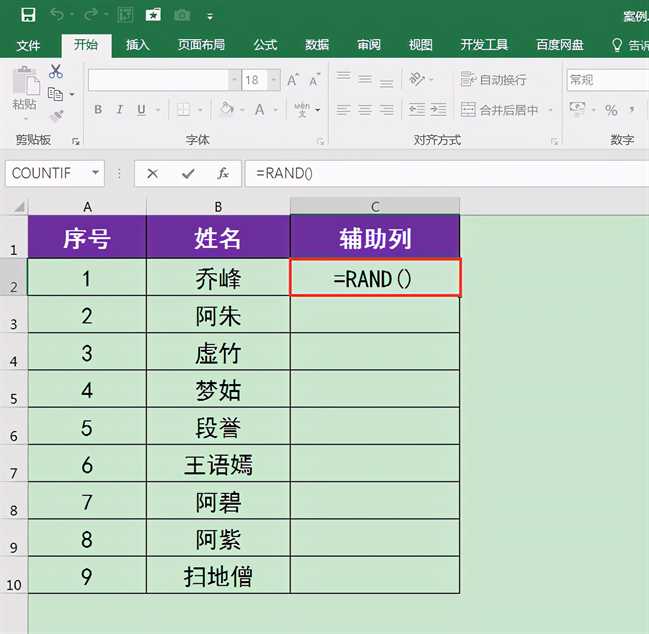Open the font size dropdown
Screen dimensions: 649x634
click(x=272, y=80)
